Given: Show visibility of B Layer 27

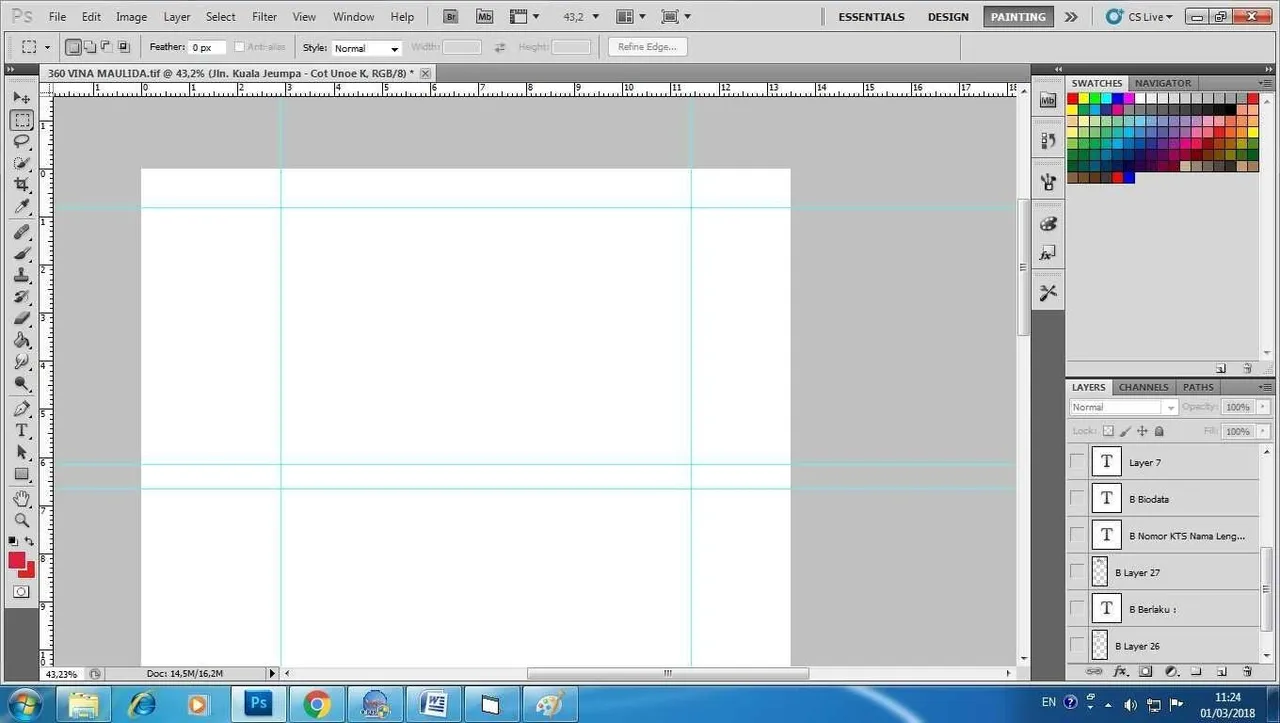Looking at the screenshot, I should click(x=1077, y=572).
